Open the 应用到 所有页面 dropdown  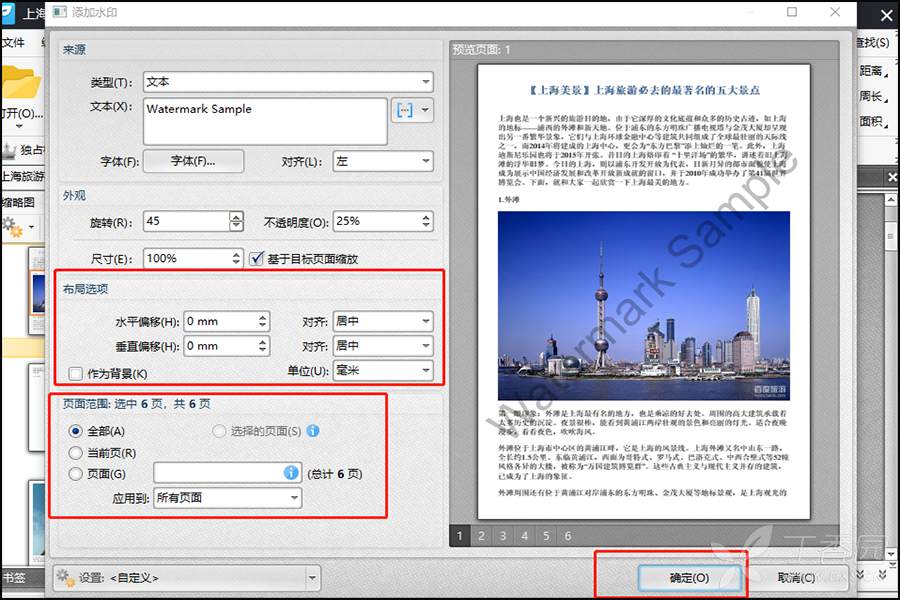point(227,497)
